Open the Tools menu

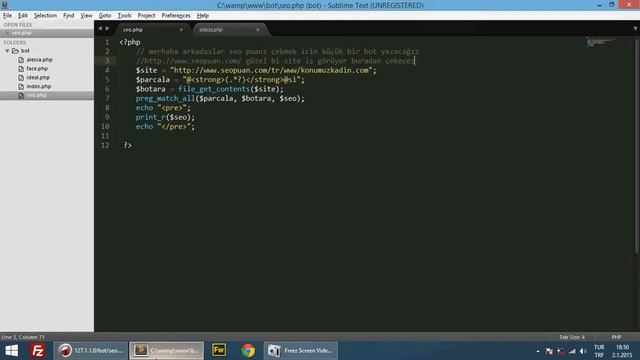tap(124, 16)
